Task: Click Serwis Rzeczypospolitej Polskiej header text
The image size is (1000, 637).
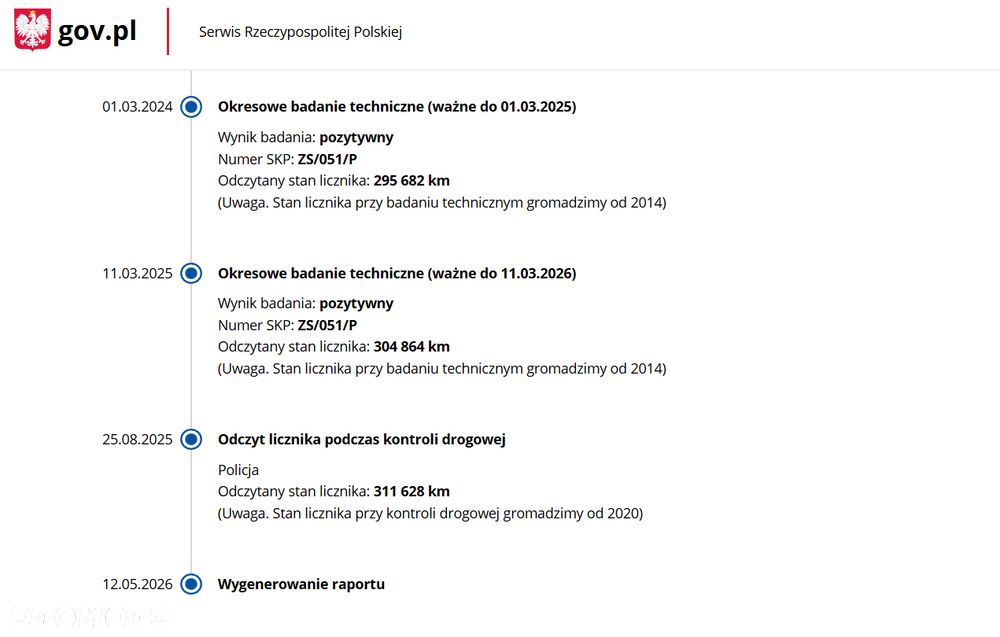Action: click(x=300, y=32)
